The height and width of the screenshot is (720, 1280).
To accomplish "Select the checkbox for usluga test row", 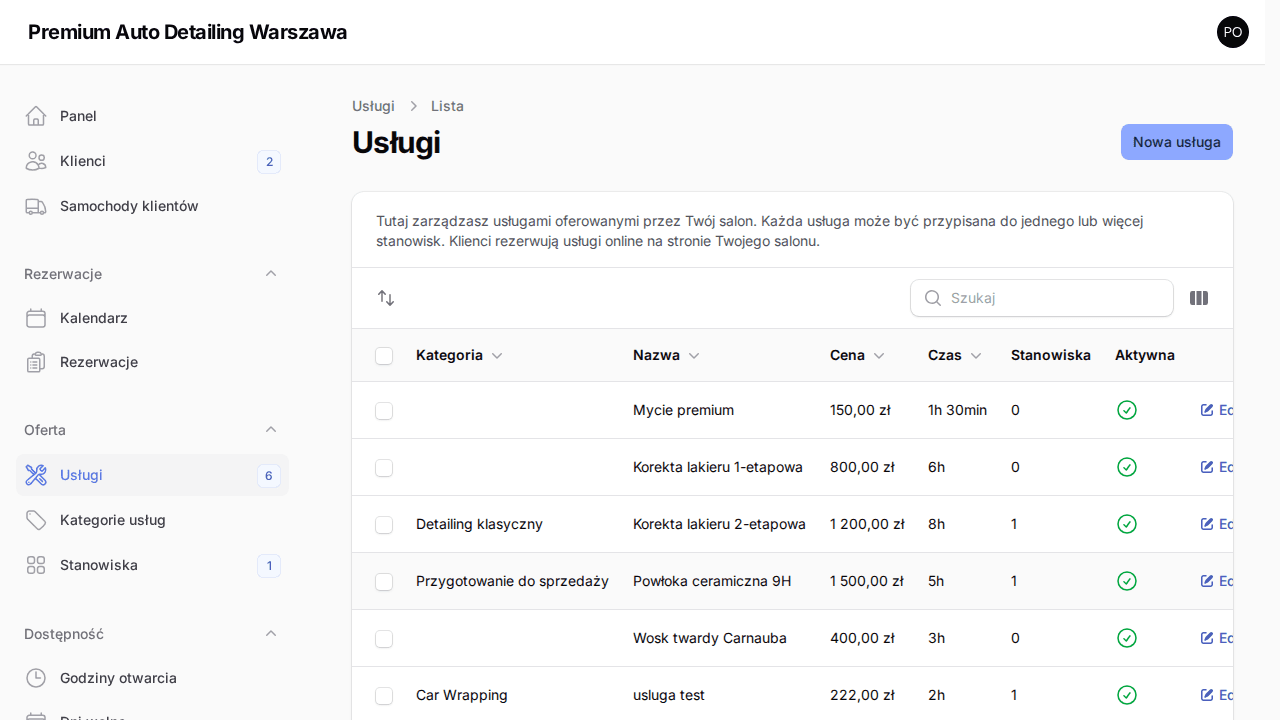I will tap(384, 695).
